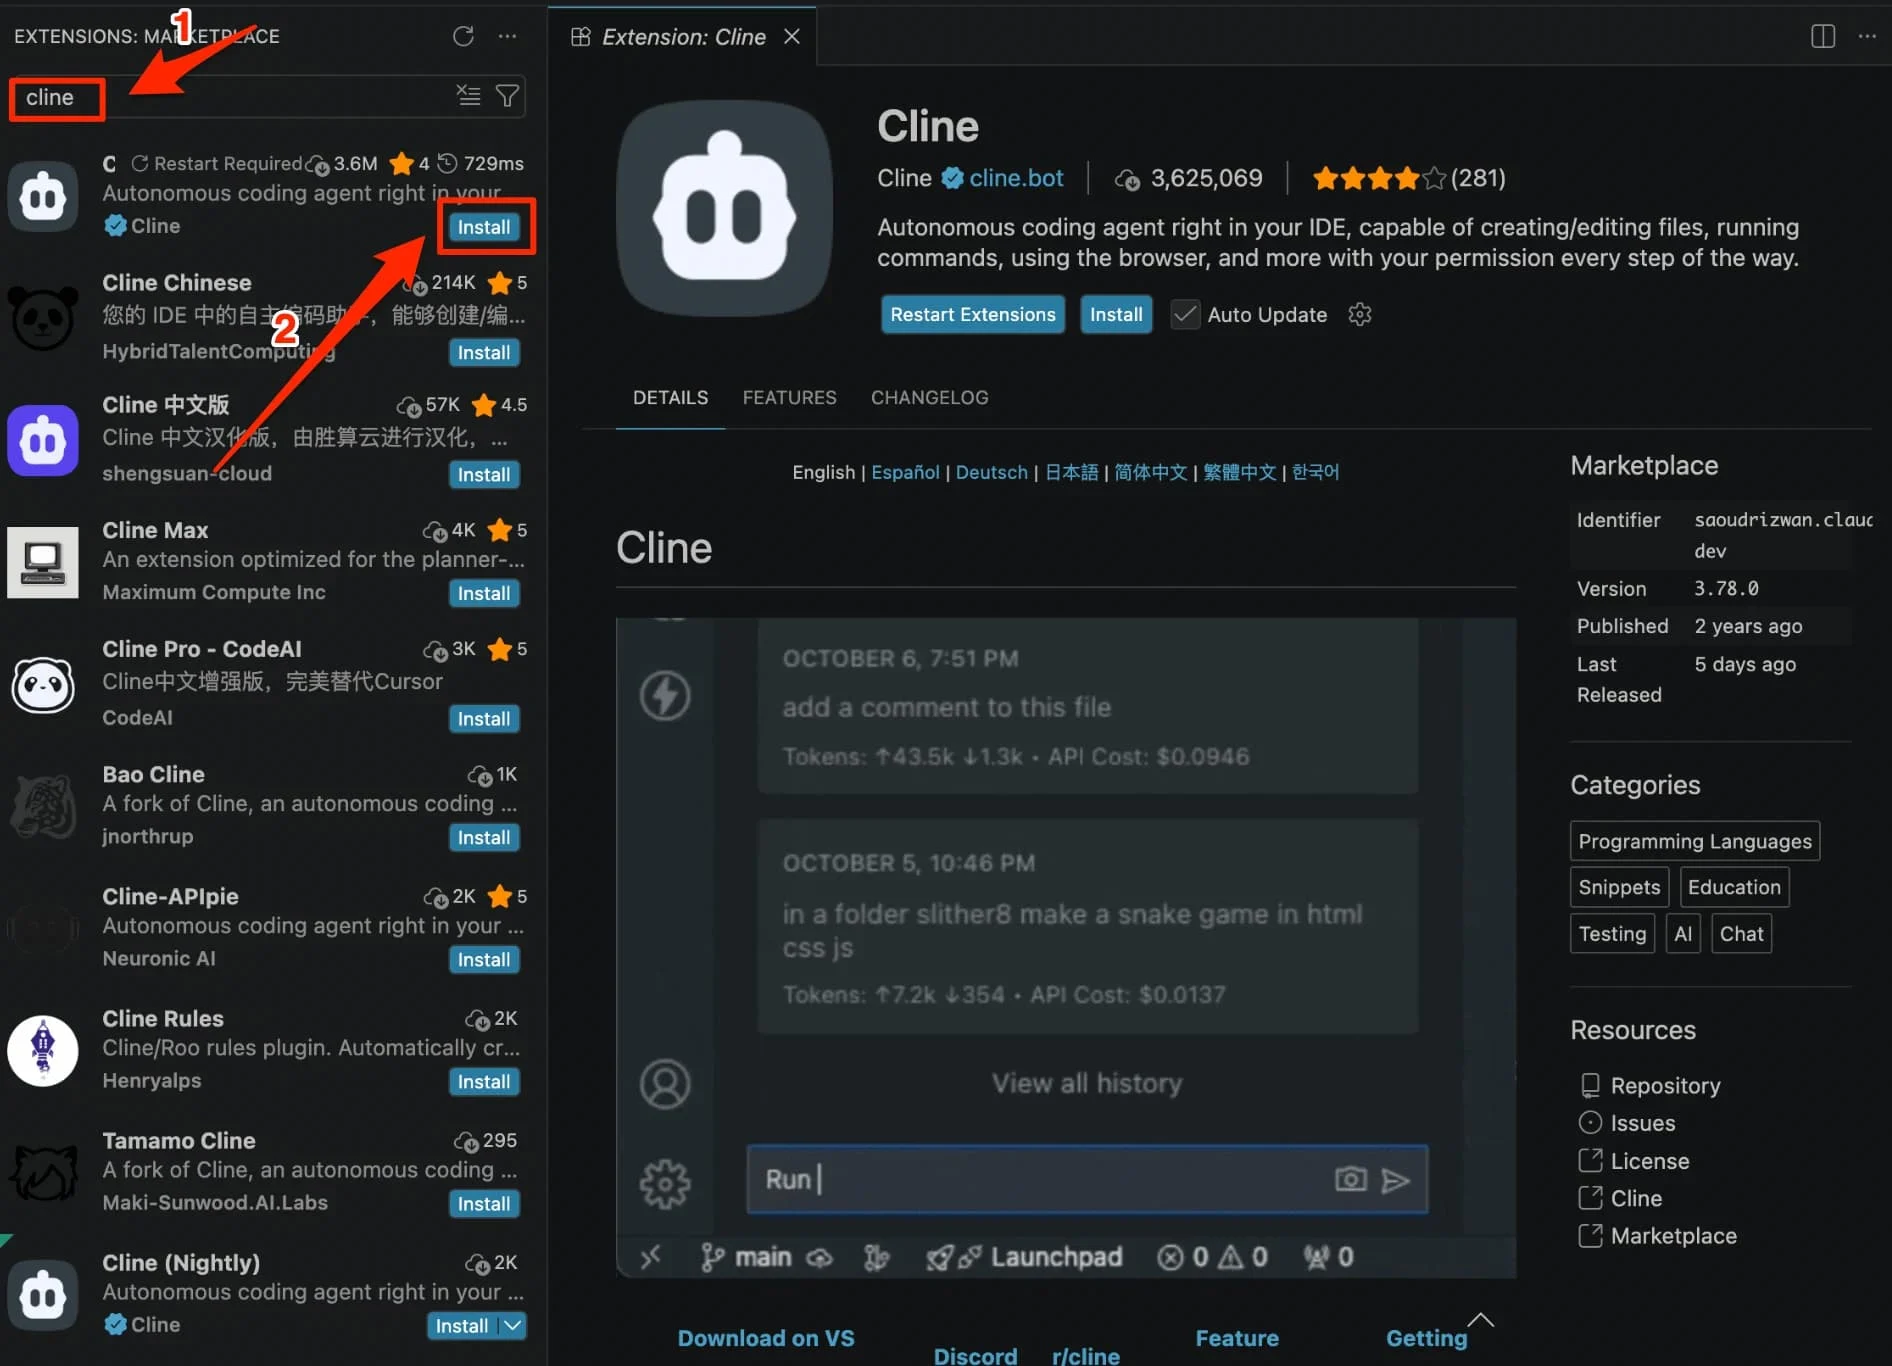Expand the Cline (Nightly) Install dropdown arrow
1892x1366 pixels.
point(513,1325)
